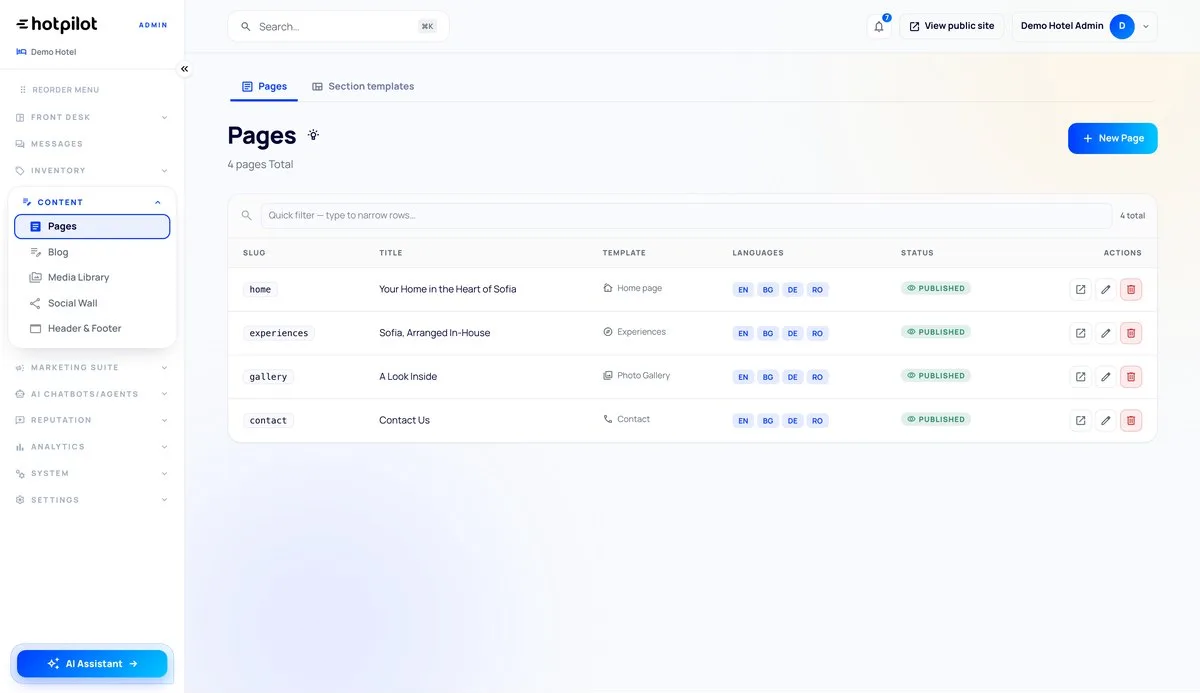Open Blog in the sidebar
Screen dimensions: 1200x693
(92, 252)
